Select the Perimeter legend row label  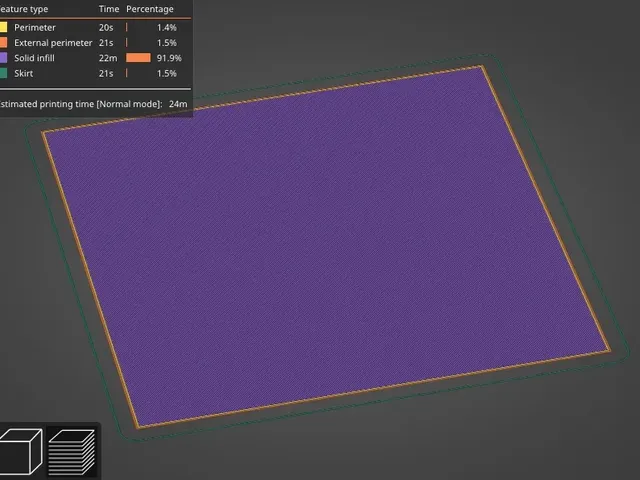35,27
